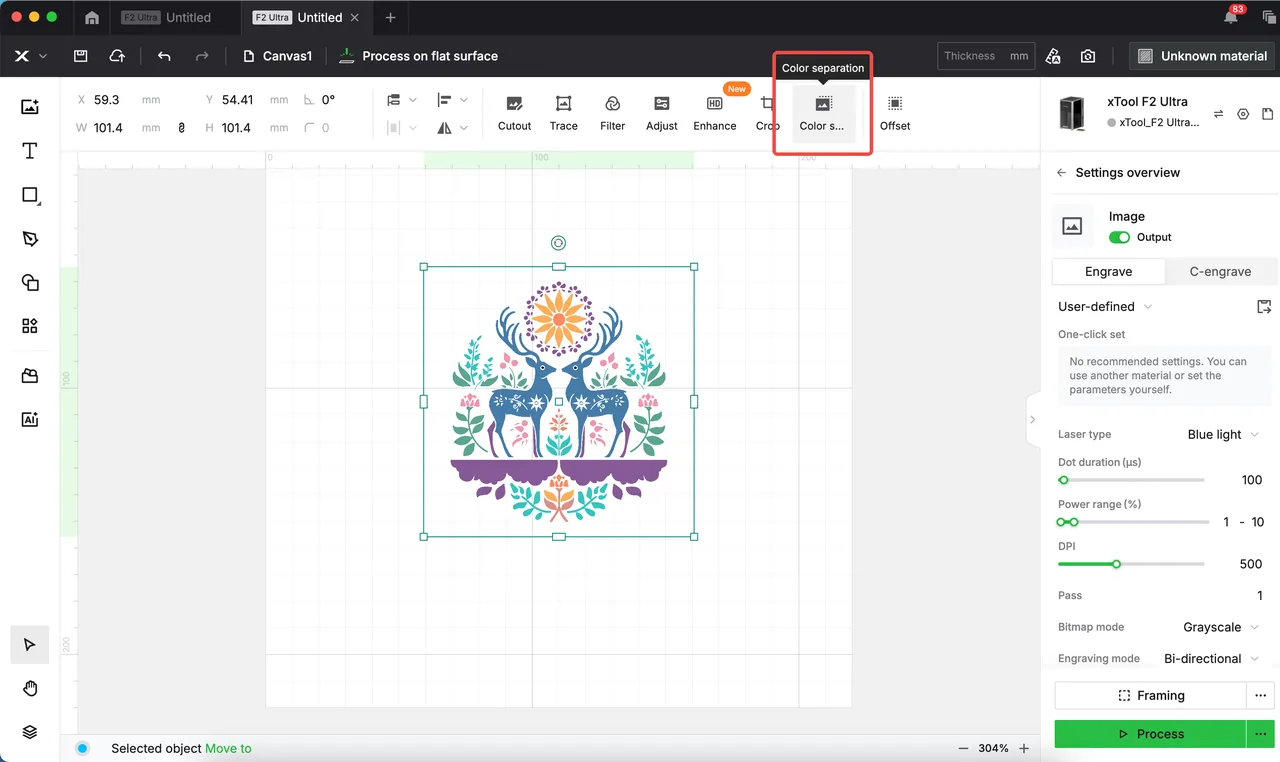Click the redo arrow

(x=202, y=56)
